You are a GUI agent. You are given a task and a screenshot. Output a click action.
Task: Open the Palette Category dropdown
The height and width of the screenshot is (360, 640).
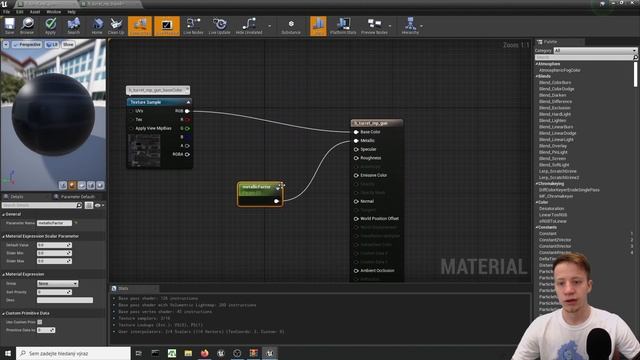(595, 51)
